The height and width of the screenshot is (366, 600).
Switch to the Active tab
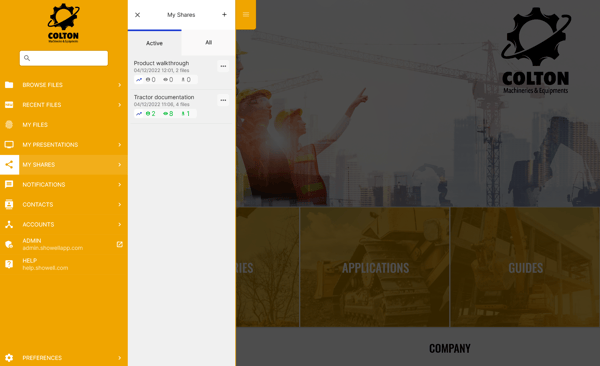(155, 43)
